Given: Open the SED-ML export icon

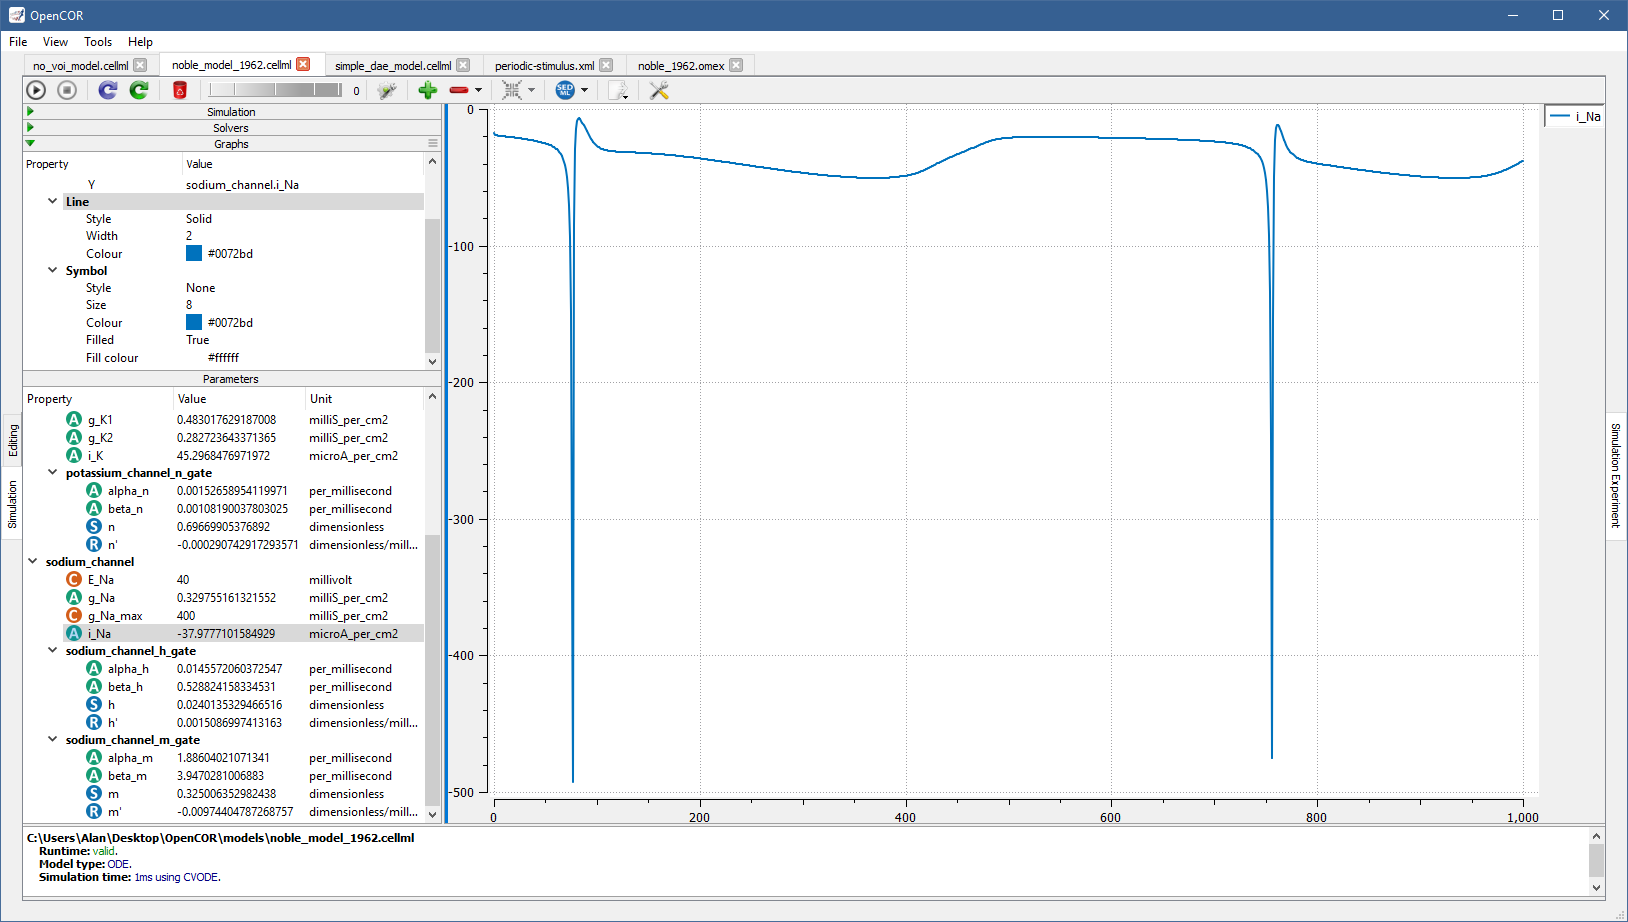Looking at the screenshot, I should [565, 90].
